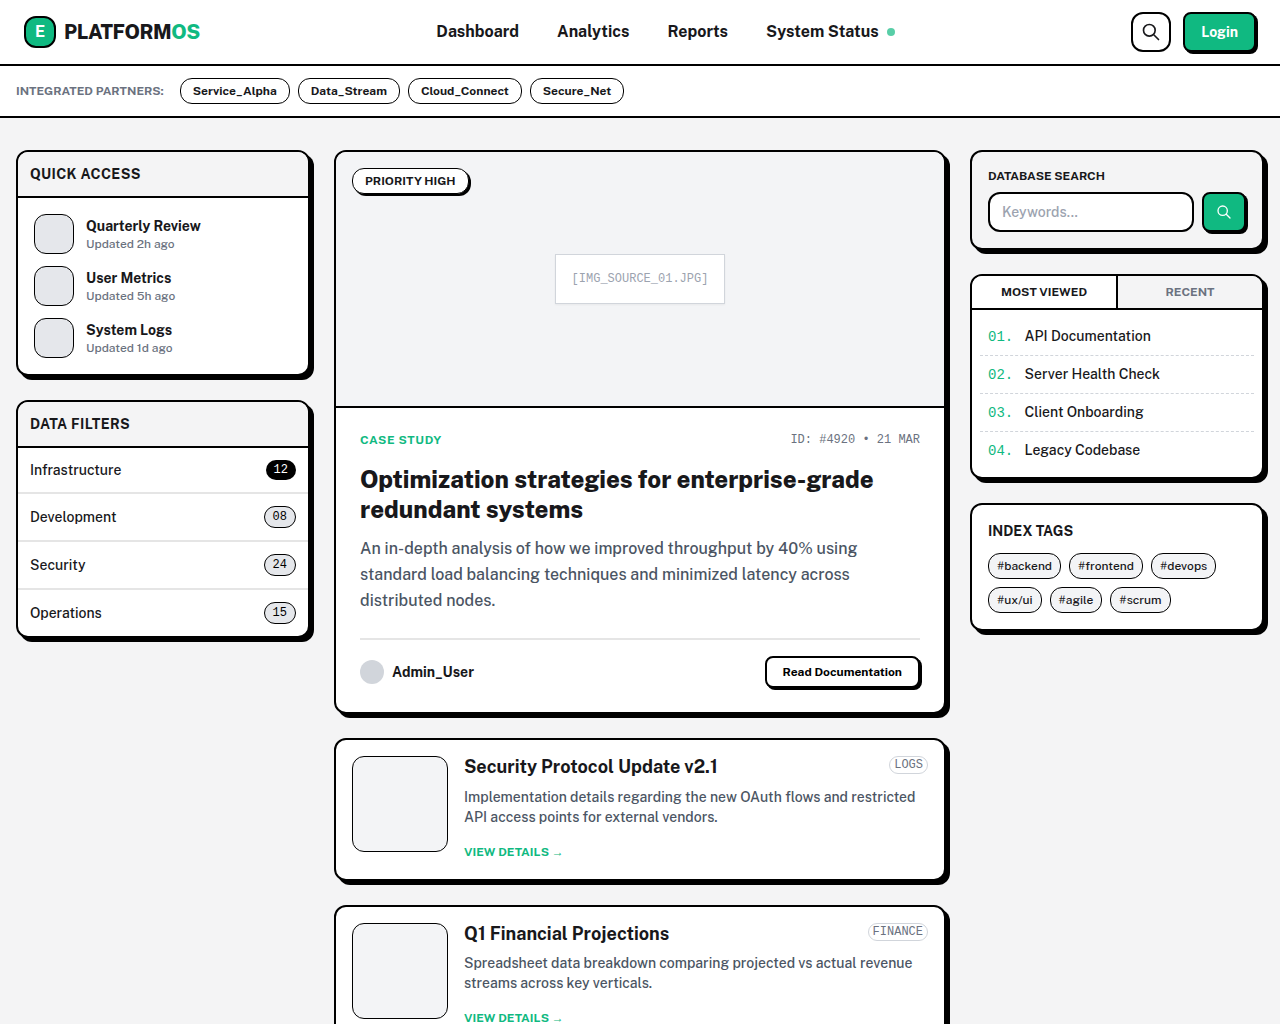Viewport: 1280px width, 1024px height.
Task: Click the PLATFORMOS E logo
Action: (x=40, y=31)
